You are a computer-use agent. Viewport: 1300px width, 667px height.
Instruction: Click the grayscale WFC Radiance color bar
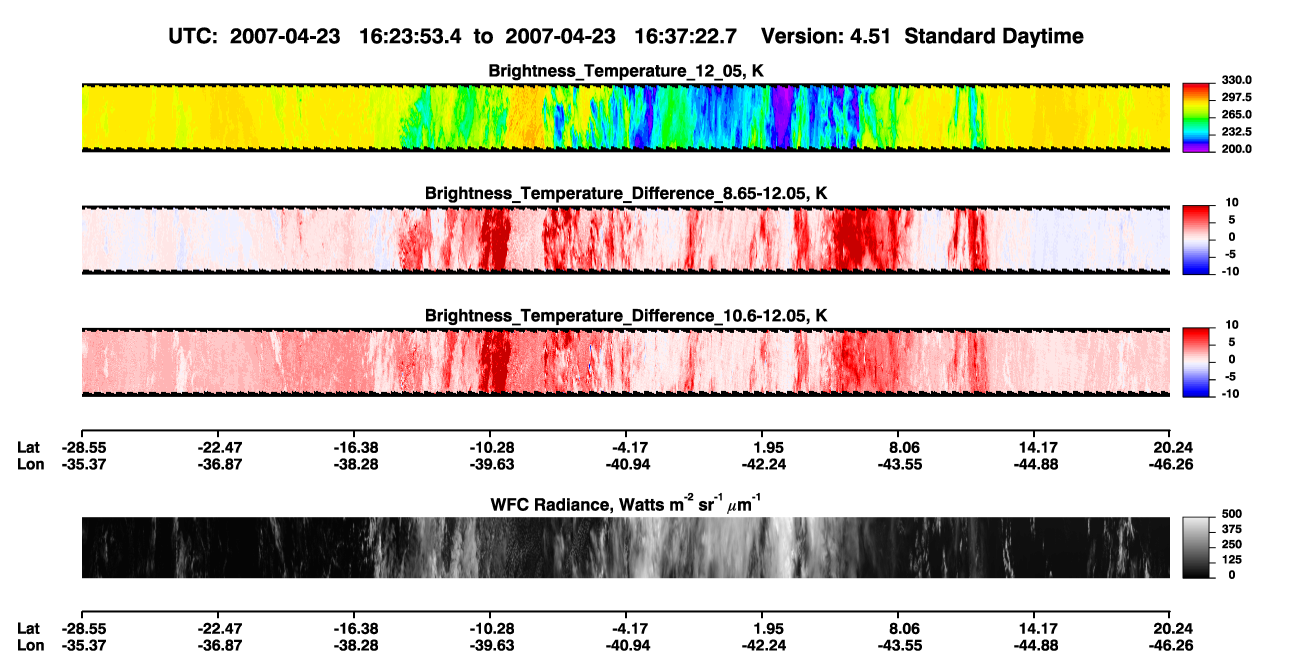(x=1196, y=547)
